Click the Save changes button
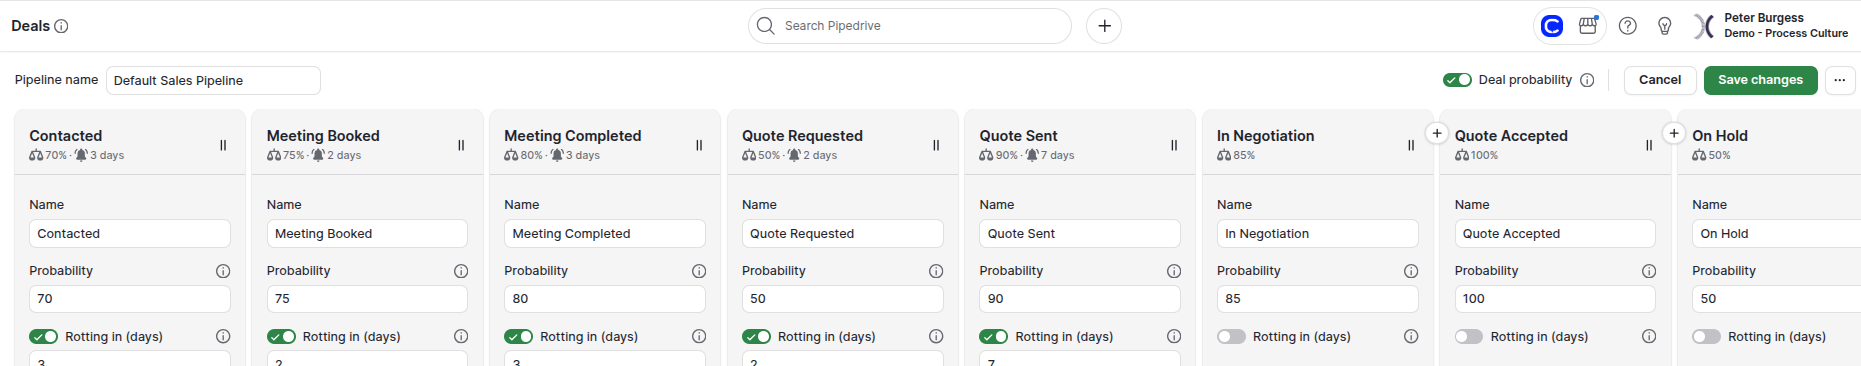 (x=1760, y=80)
